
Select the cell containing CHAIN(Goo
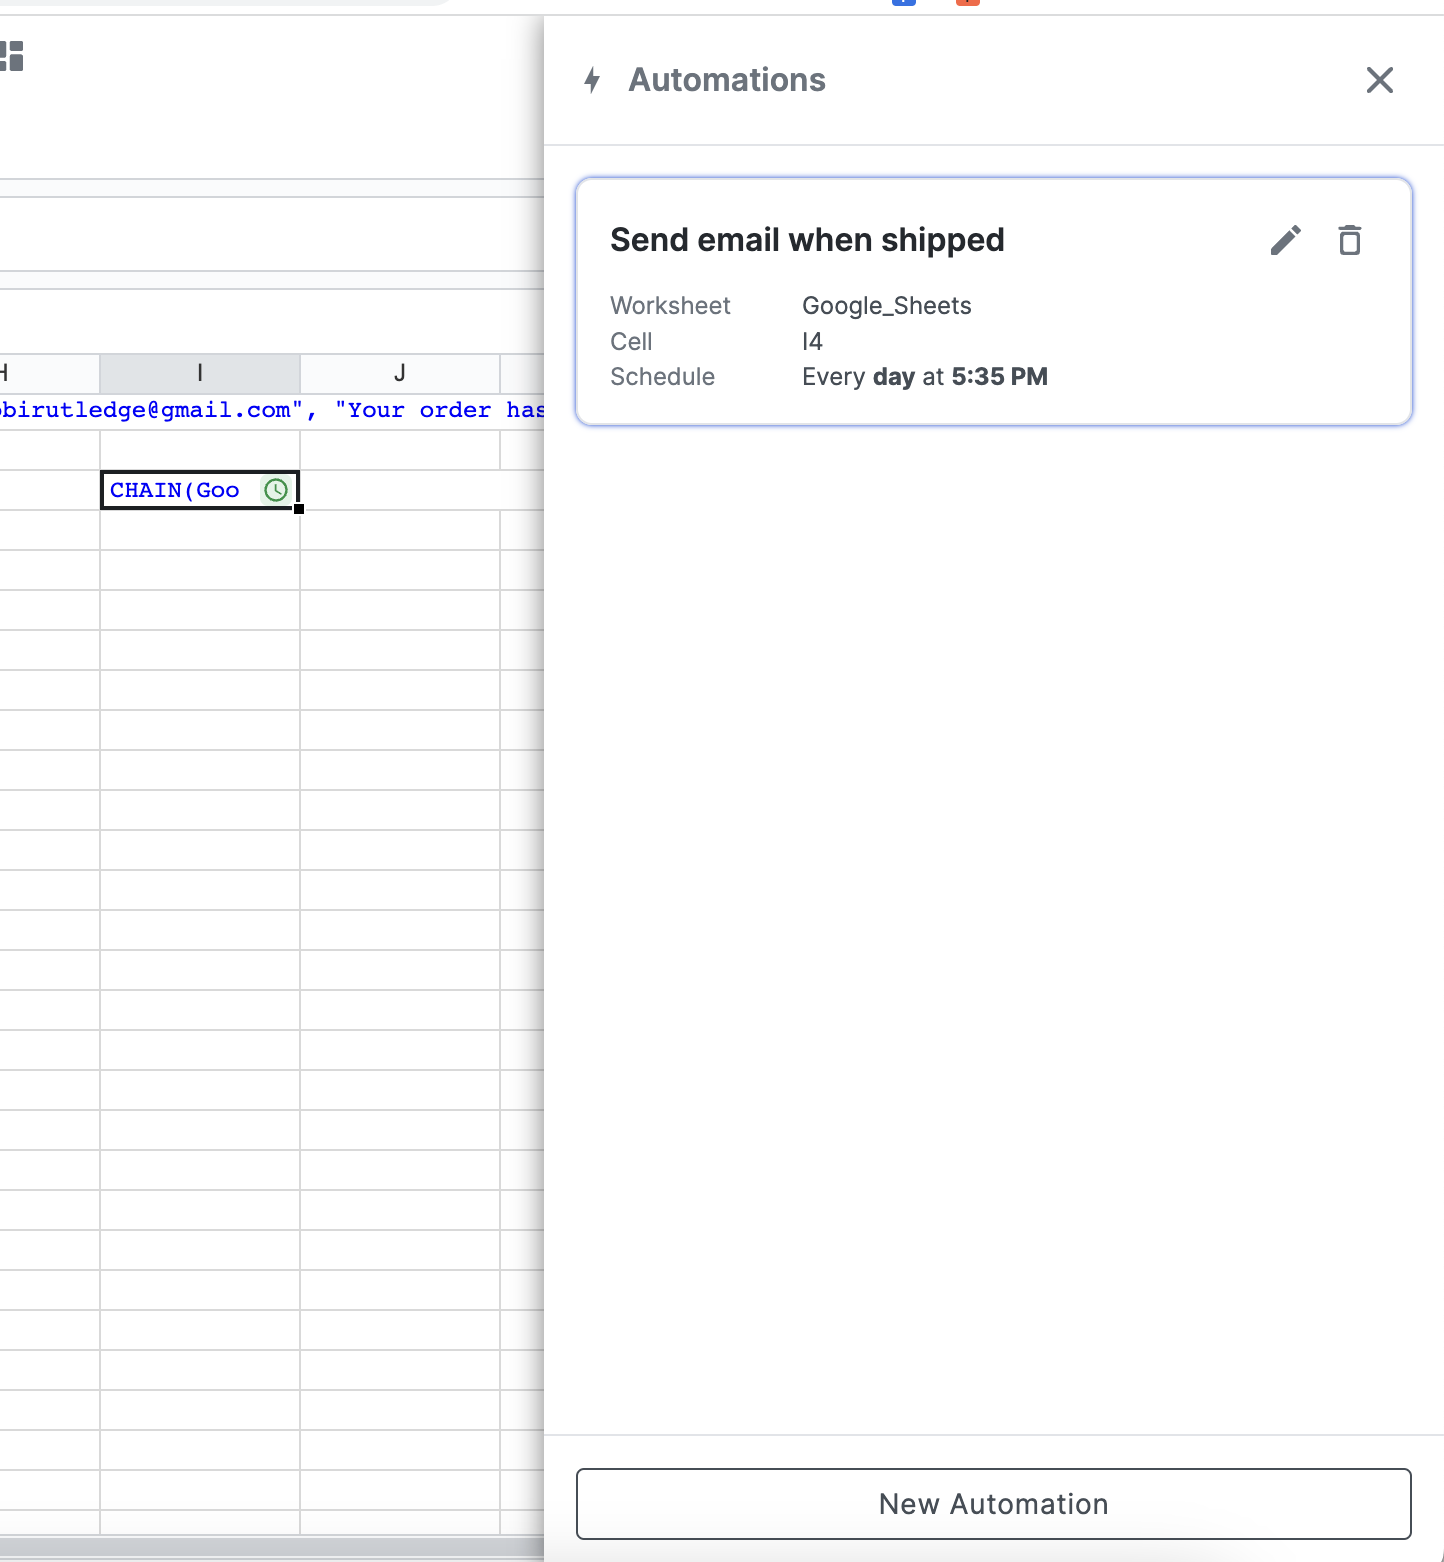200,490
